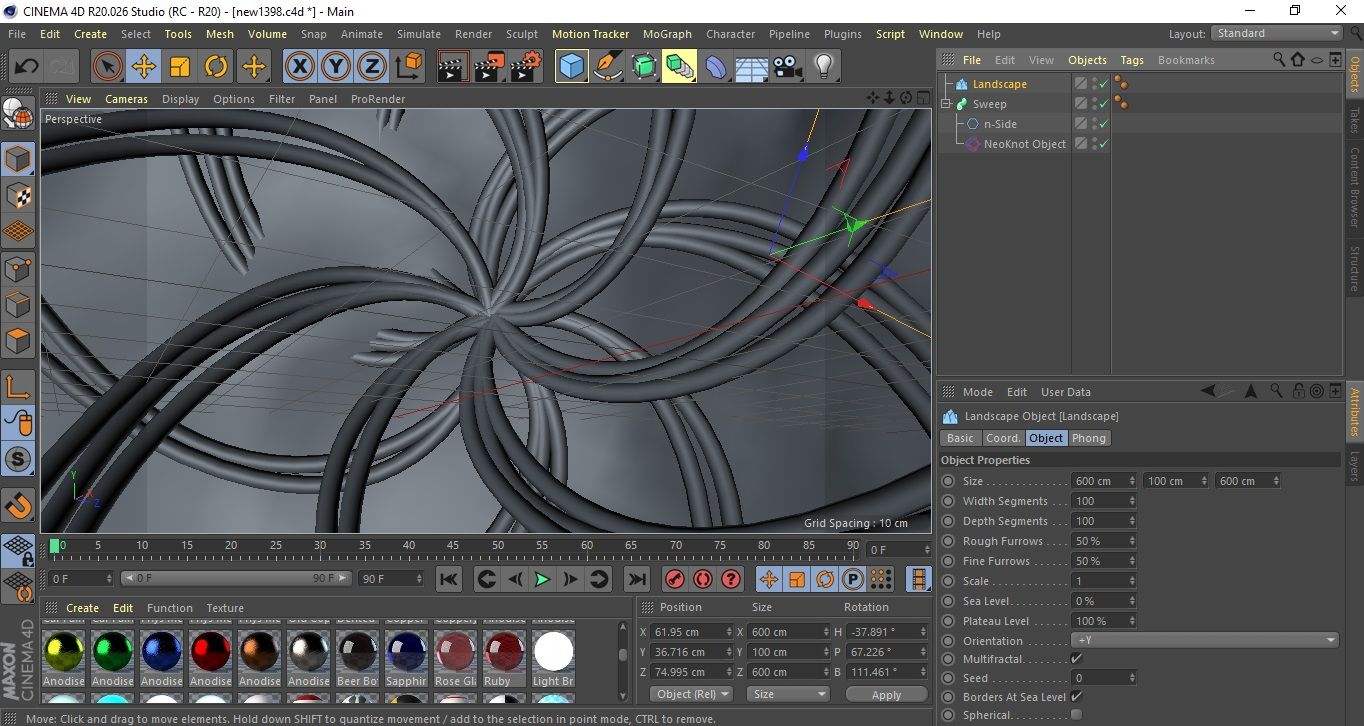Add a Cube primitive object
The height and width of the screenshot is (726, 1364).
[x=572, y=67]
